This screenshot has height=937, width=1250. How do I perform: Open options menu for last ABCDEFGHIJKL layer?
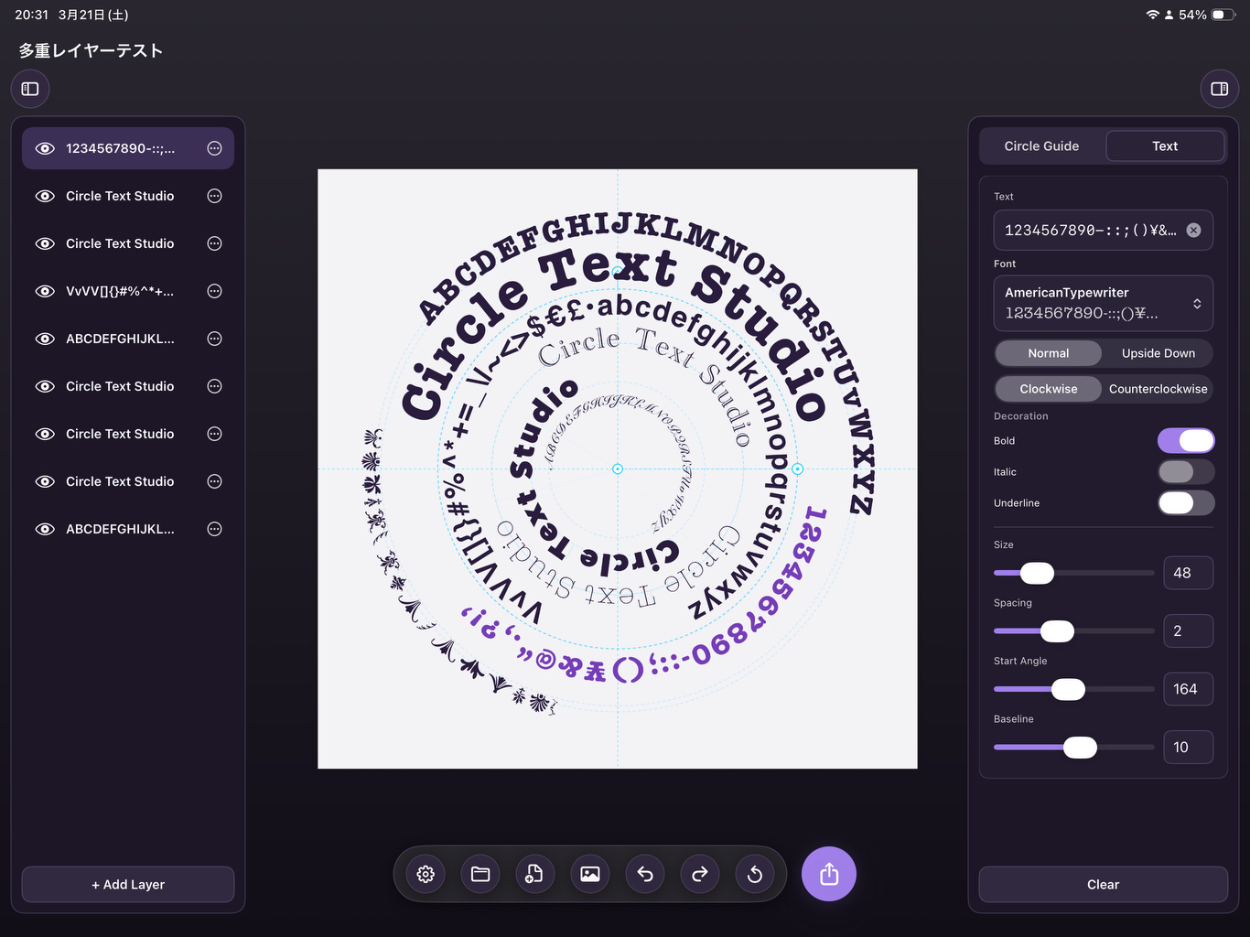(214, 529)
